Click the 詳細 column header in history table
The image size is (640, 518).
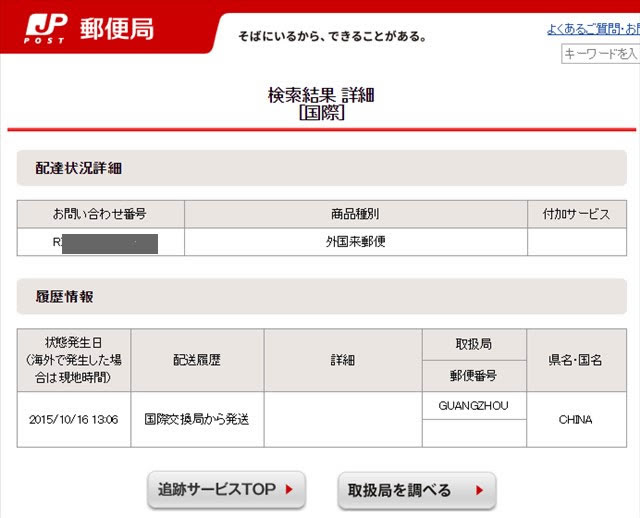(x=343, y=360)
